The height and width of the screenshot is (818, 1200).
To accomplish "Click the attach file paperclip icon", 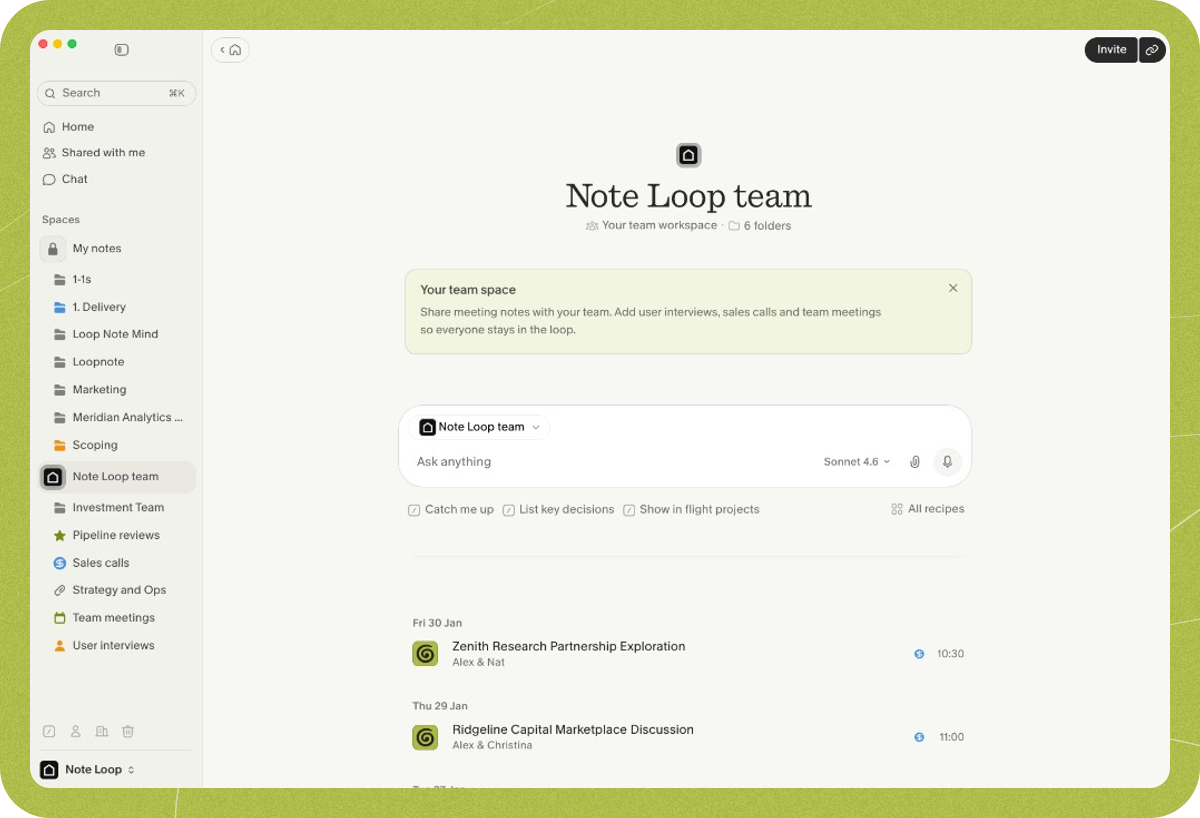I will coord(914,462).
